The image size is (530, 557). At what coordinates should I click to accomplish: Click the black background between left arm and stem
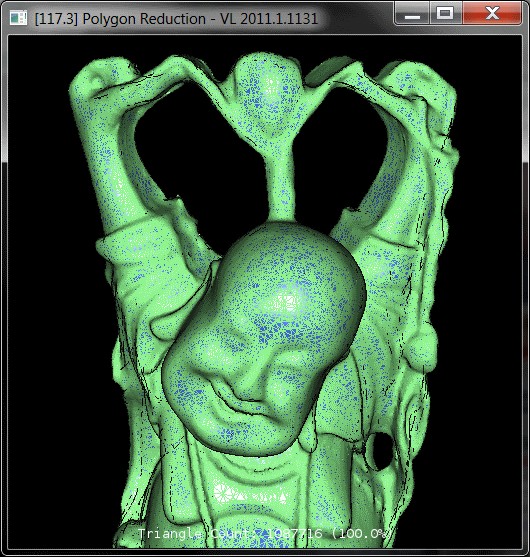click(199, 160)
